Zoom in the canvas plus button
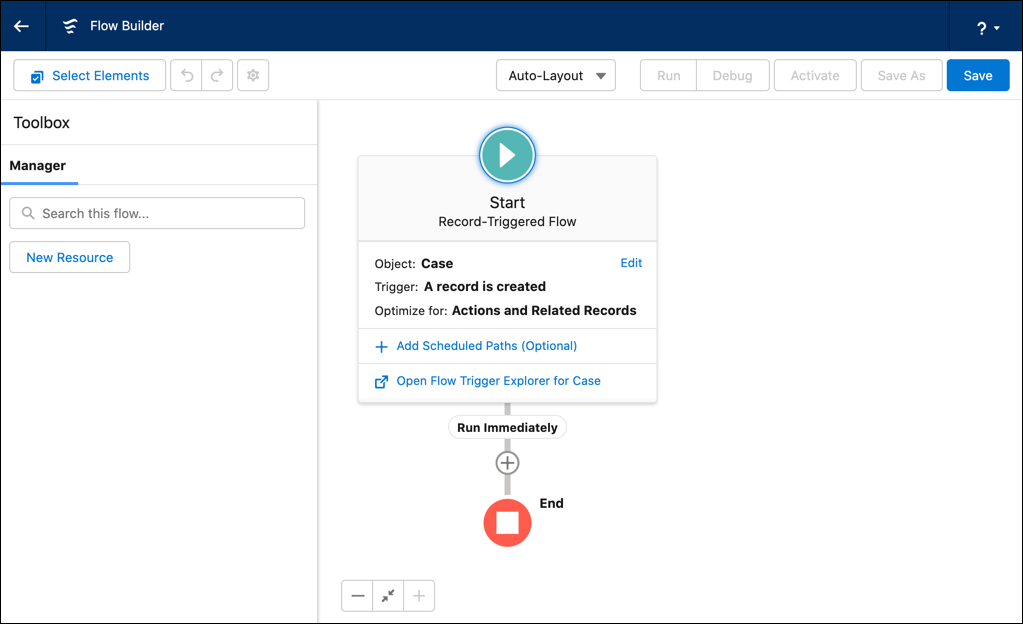The width and height of the screenshot is (1023, 624). click(419, 596)
